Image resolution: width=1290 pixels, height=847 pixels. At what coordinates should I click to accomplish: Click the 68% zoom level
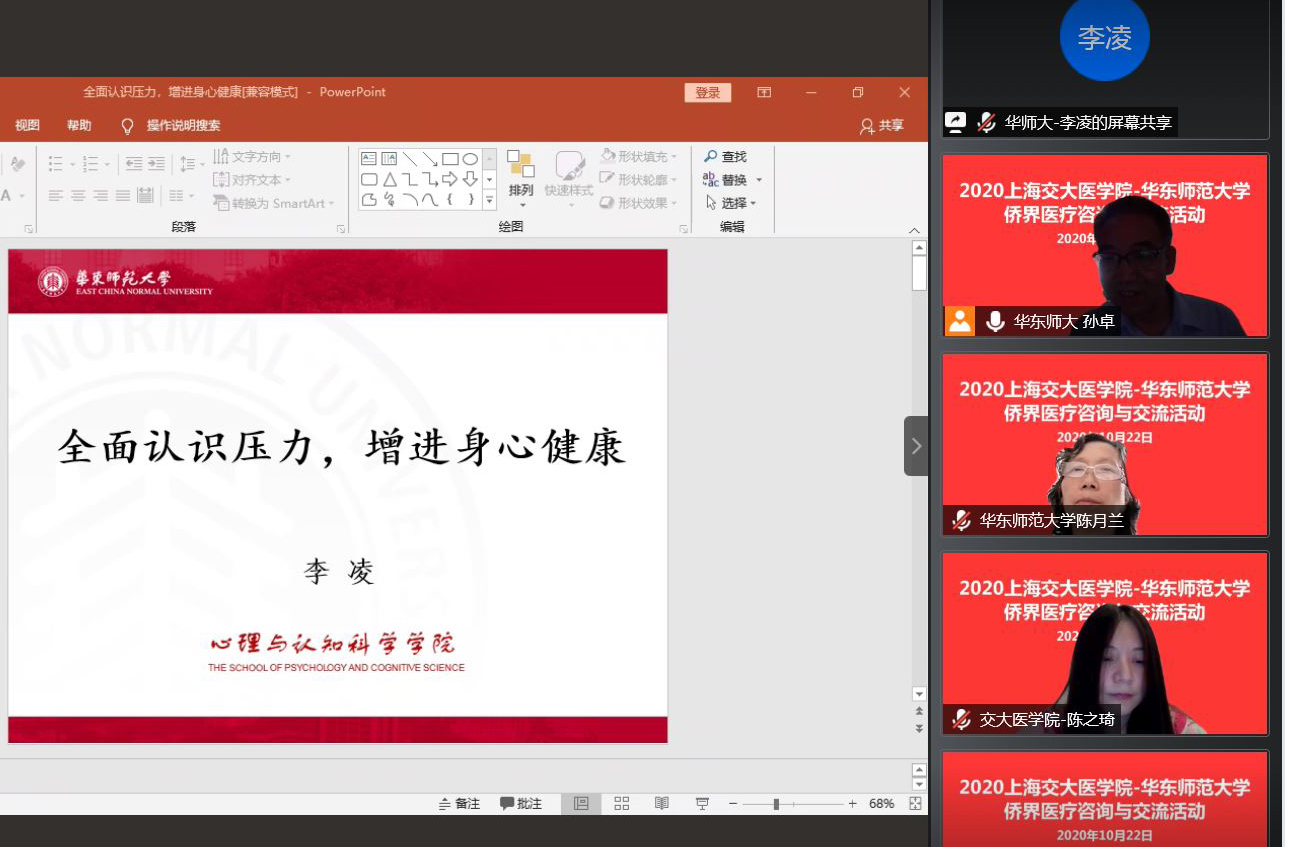coord(882,804)
